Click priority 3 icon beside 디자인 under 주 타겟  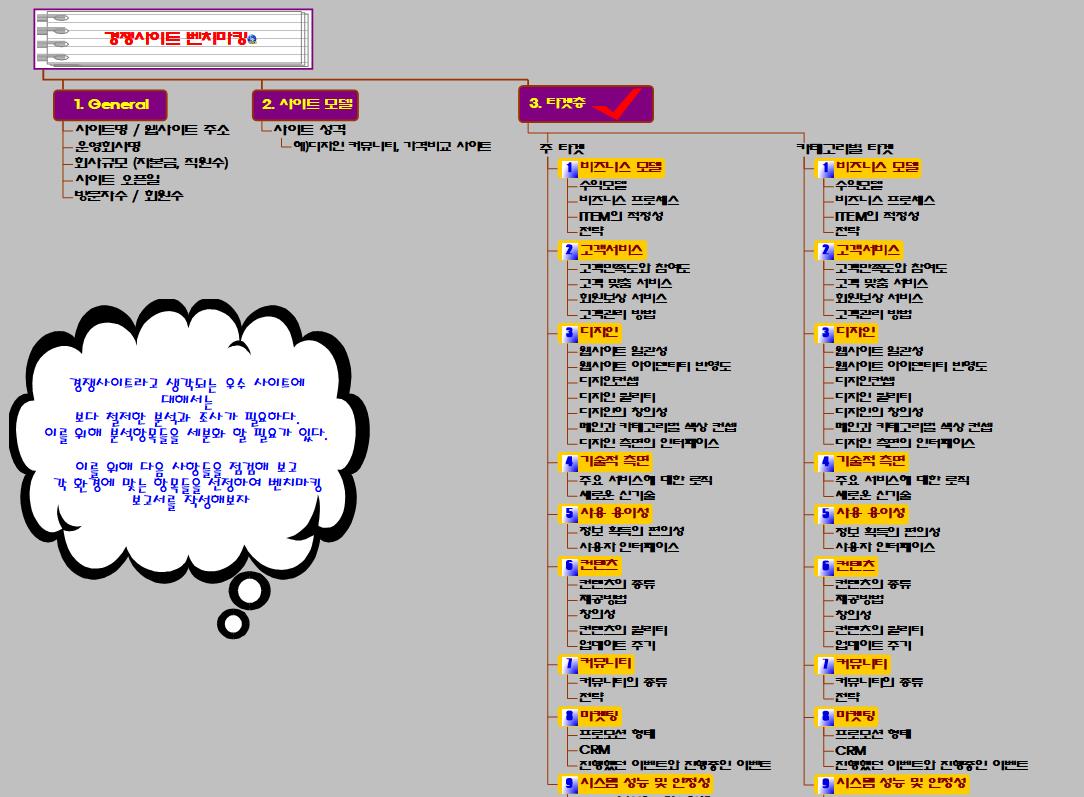pos(570,334)
